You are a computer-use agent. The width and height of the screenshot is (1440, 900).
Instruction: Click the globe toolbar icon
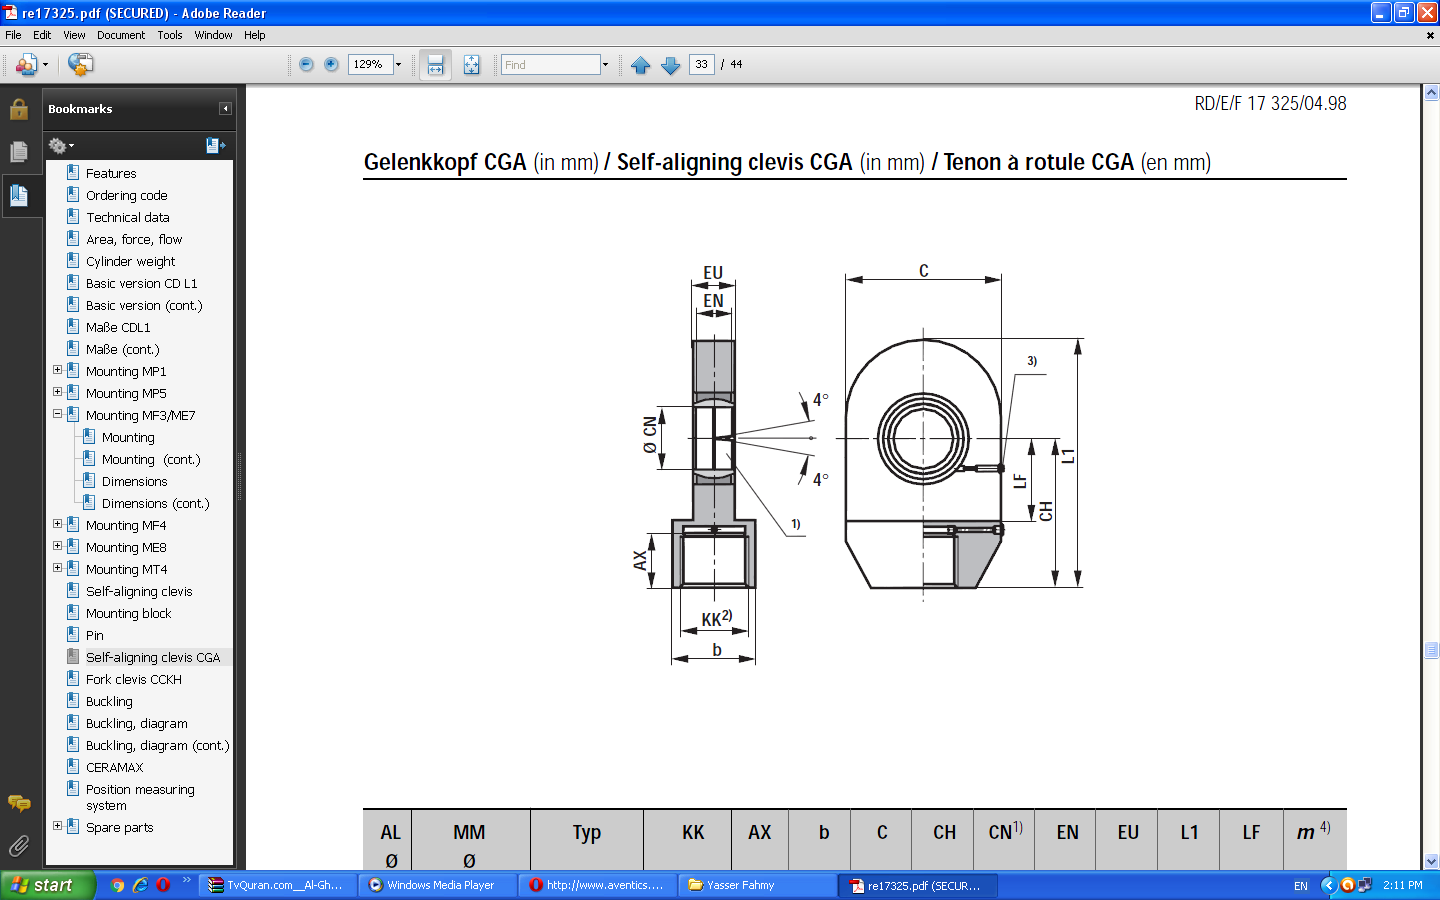[x=80, y=65]
